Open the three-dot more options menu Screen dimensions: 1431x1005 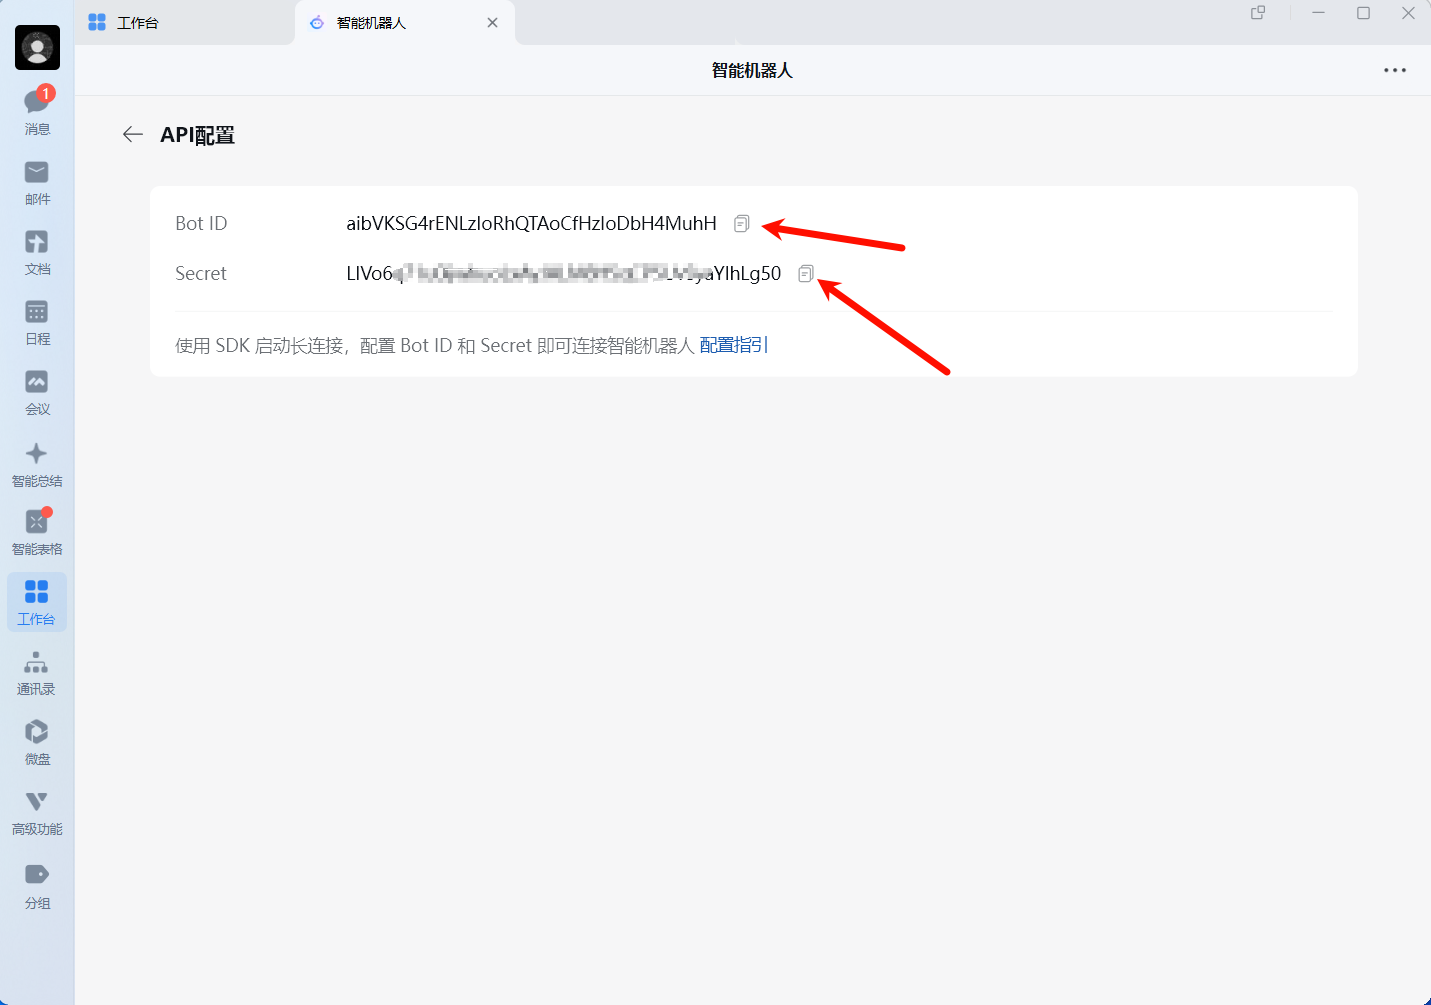(1395, 70)
